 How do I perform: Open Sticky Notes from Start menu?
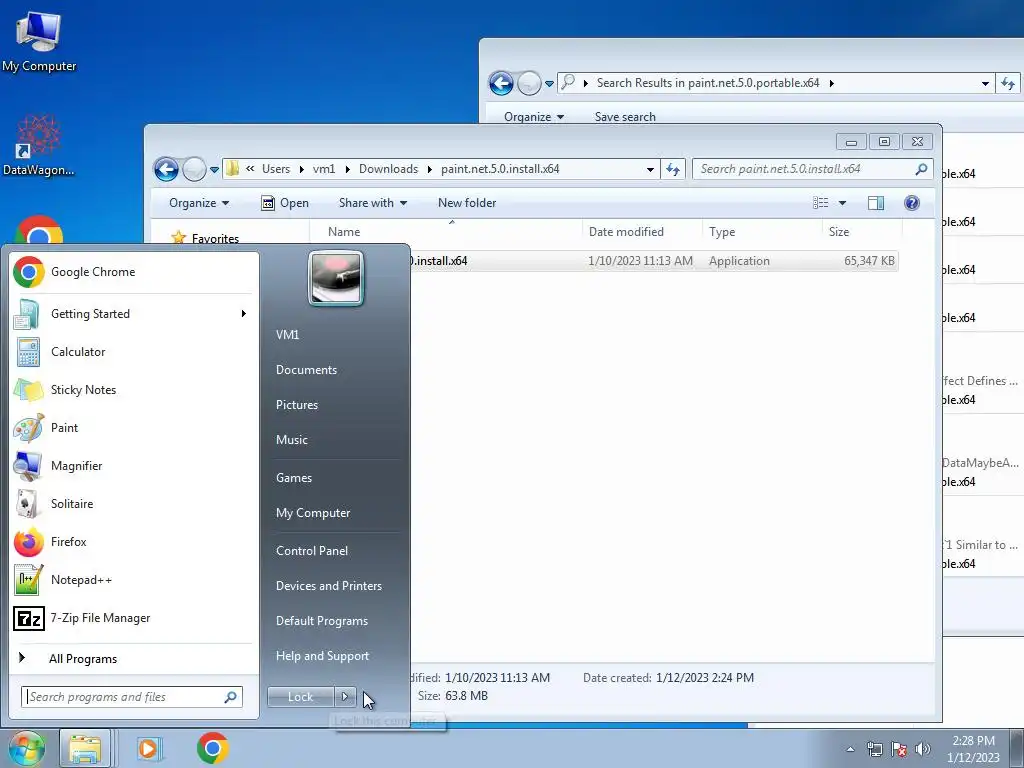134,390
